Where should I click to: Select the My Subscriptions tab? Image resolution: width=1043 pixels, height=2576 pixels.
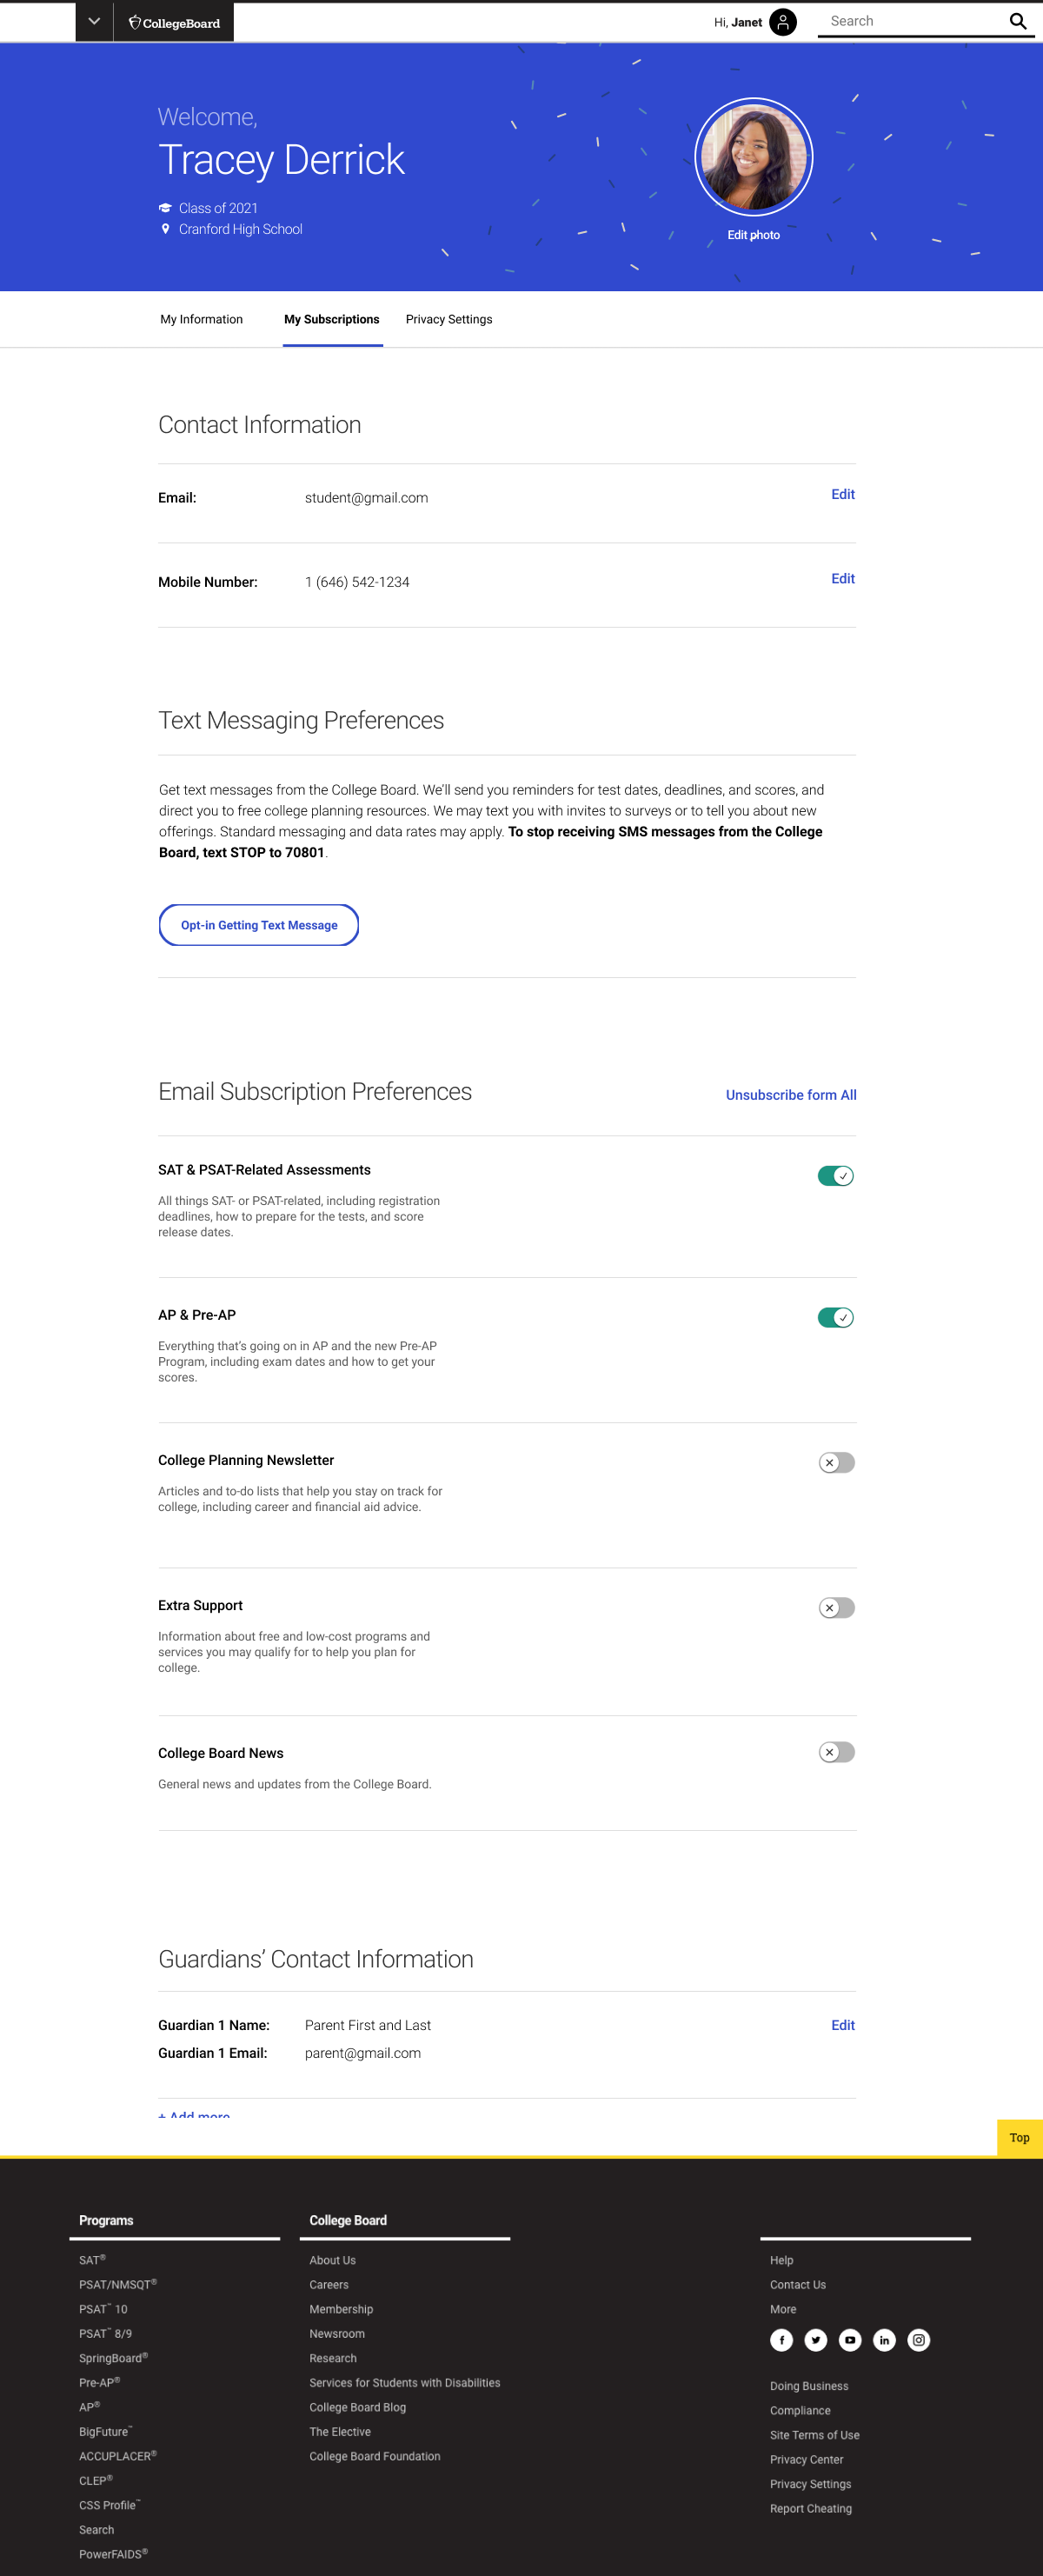332,319
